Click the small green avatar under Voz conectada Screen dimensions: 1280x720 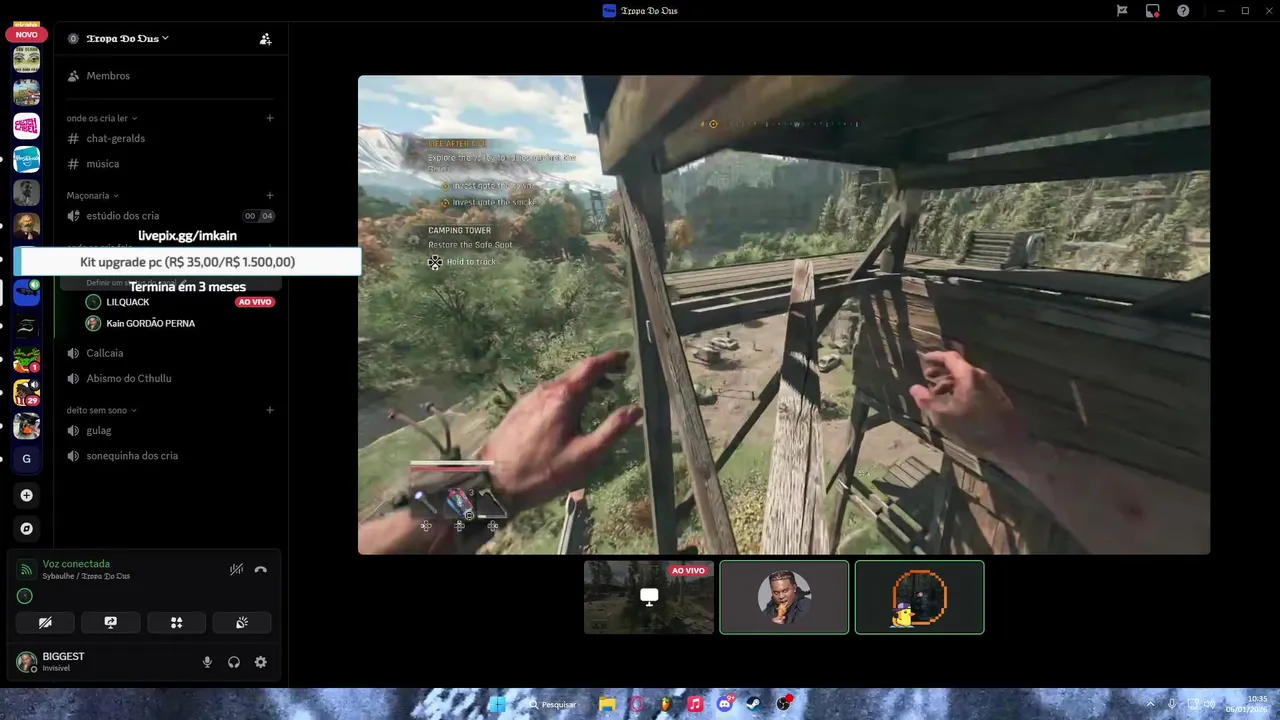[25, 596]
